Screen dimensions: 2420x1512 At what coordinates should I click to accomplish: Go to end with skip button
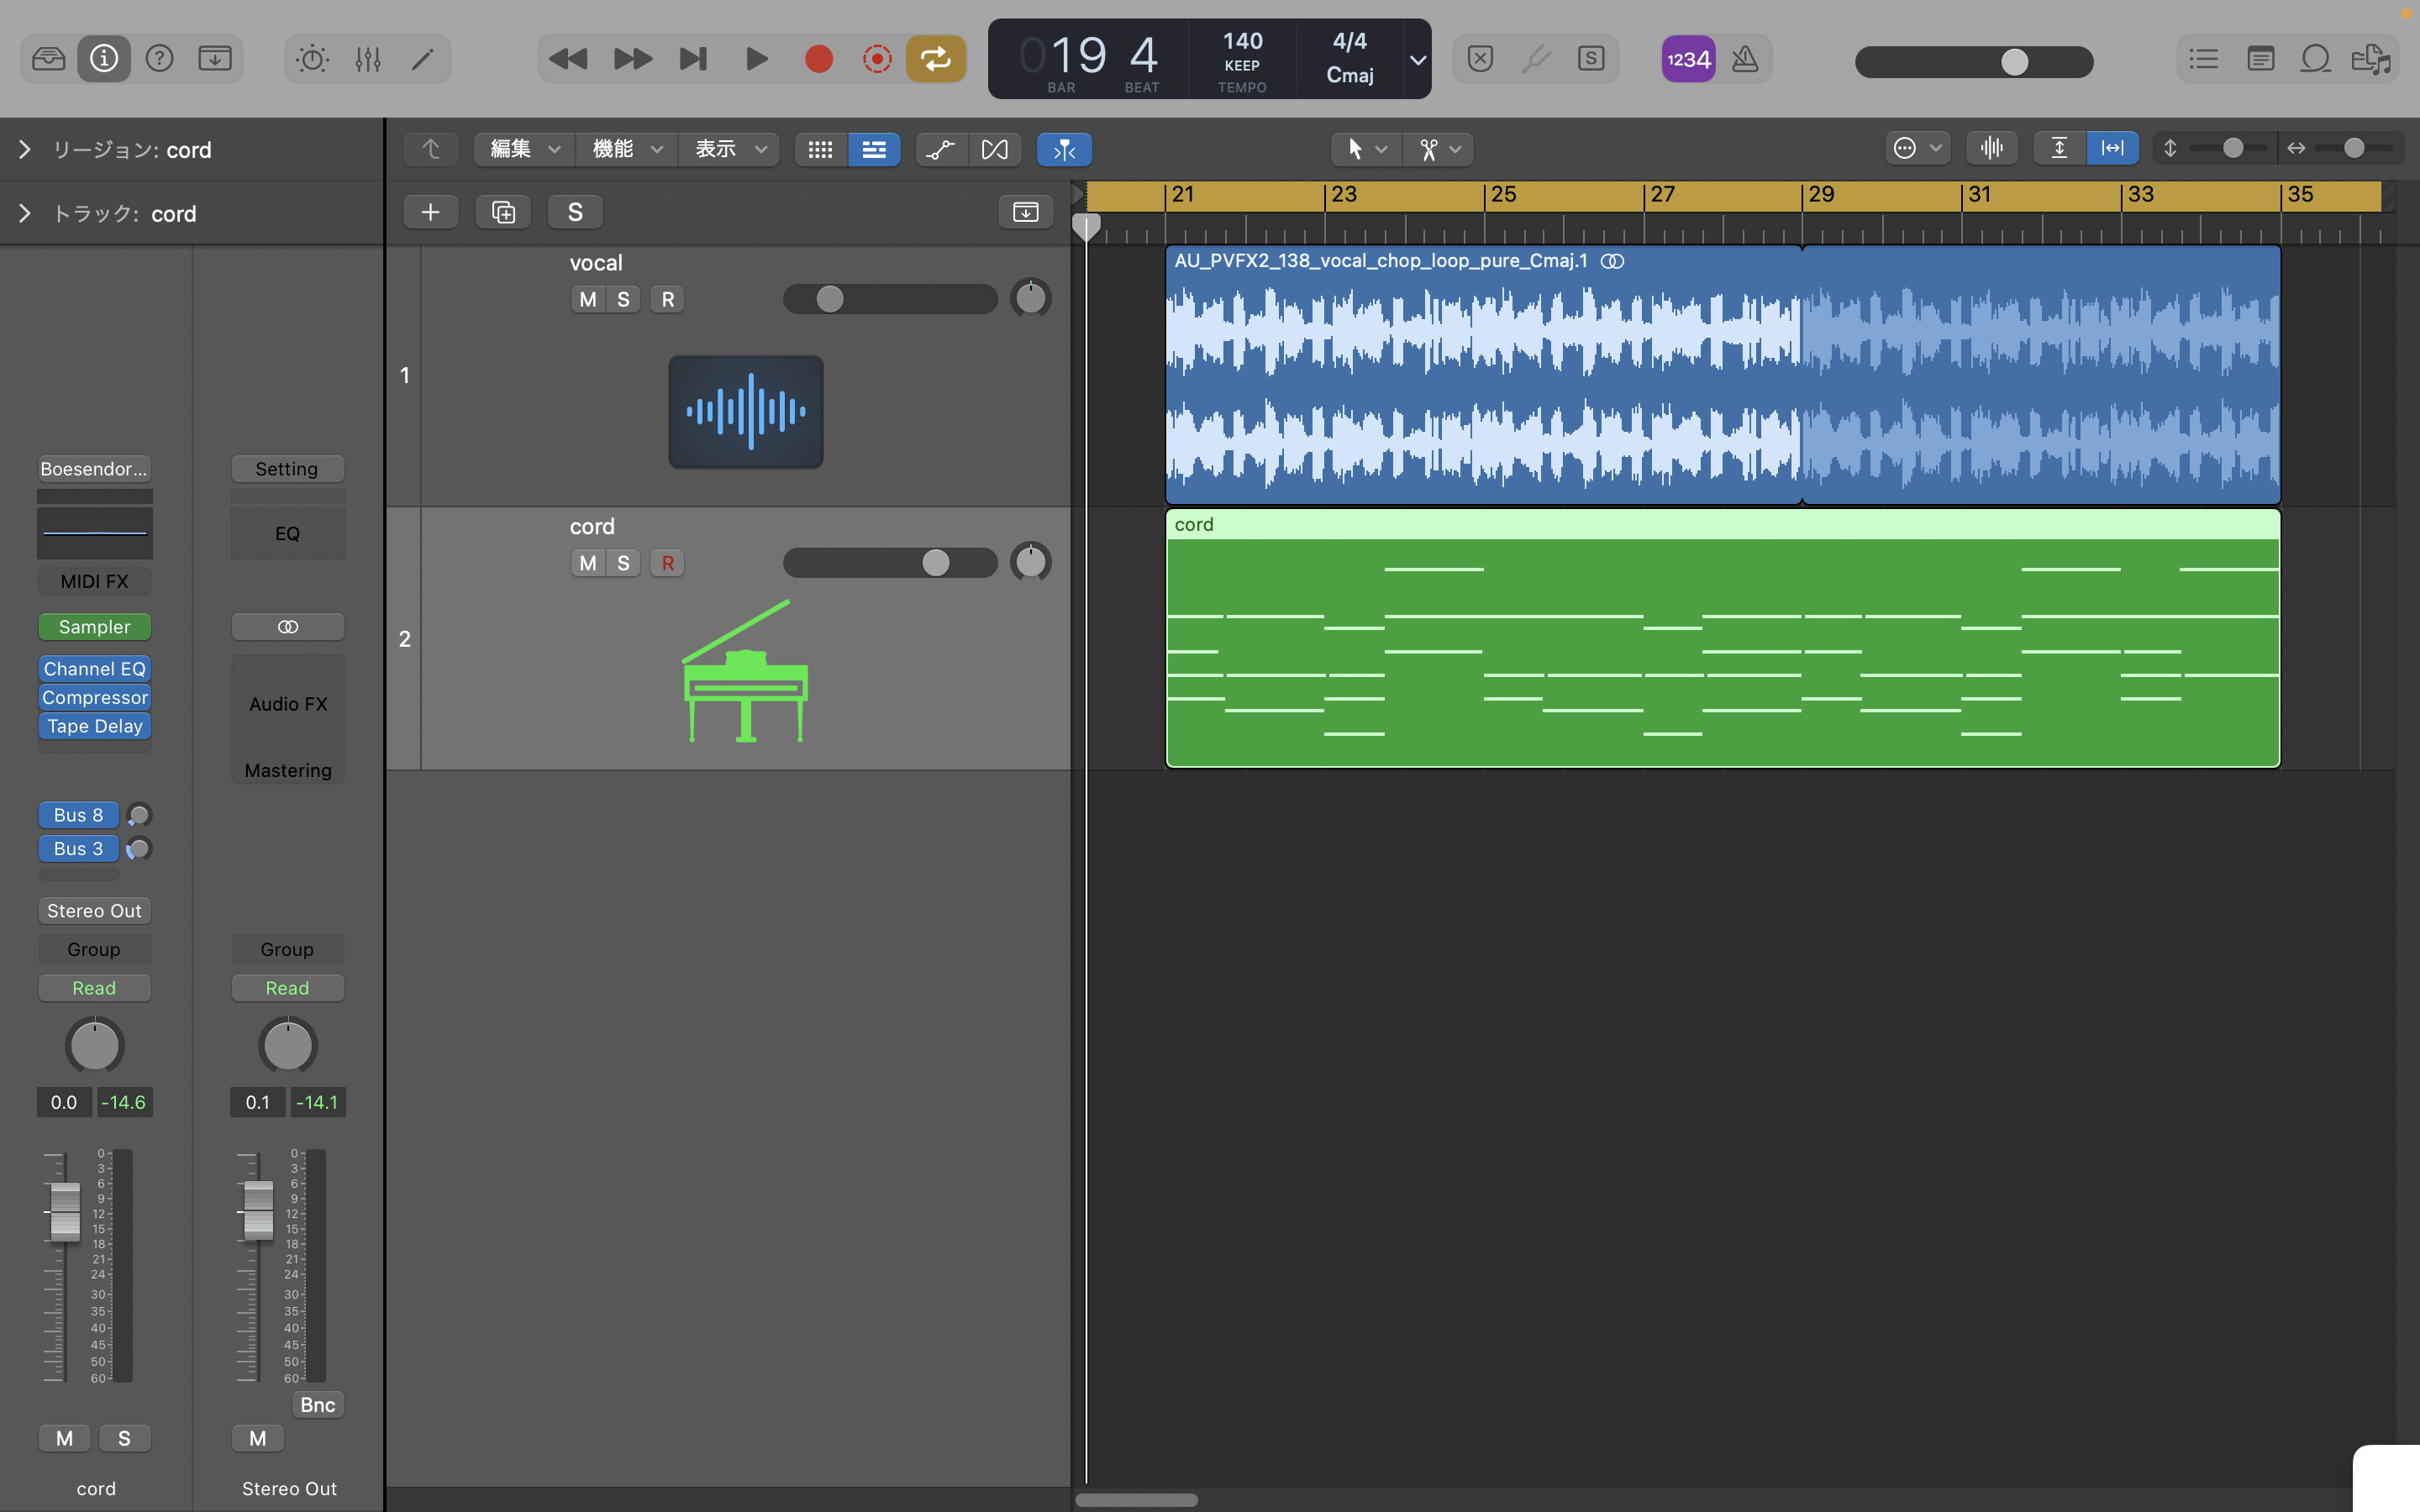click(693, 59)
